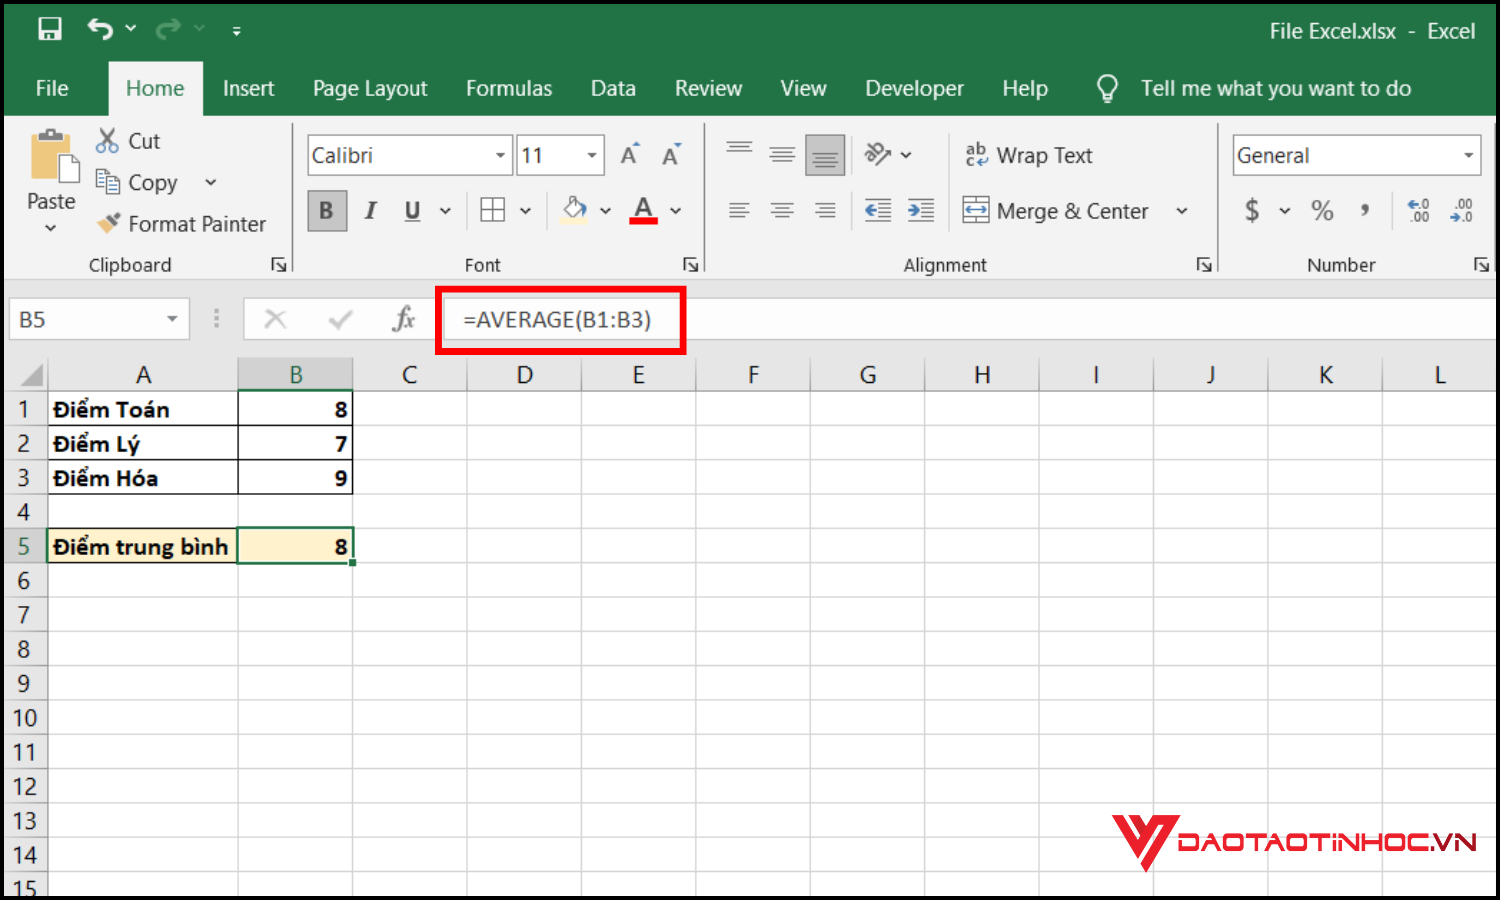Click the Format Painter brush icon
The width and height of the screenshot is (1500, 900).
point(108,223)
